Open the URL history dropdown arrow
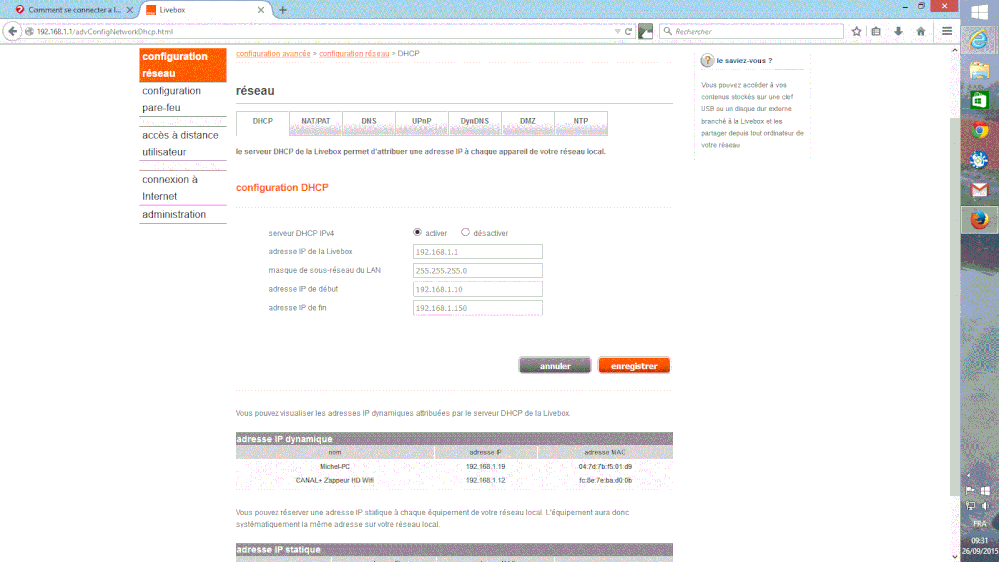 point(617,31)
